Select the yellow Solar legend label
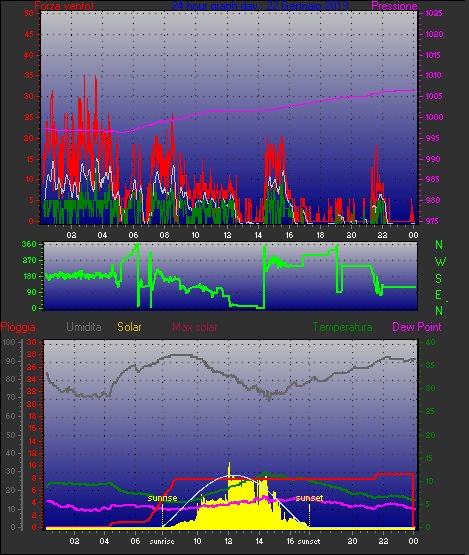Screen dimensions: 469x555 click(x=129, y=327)
